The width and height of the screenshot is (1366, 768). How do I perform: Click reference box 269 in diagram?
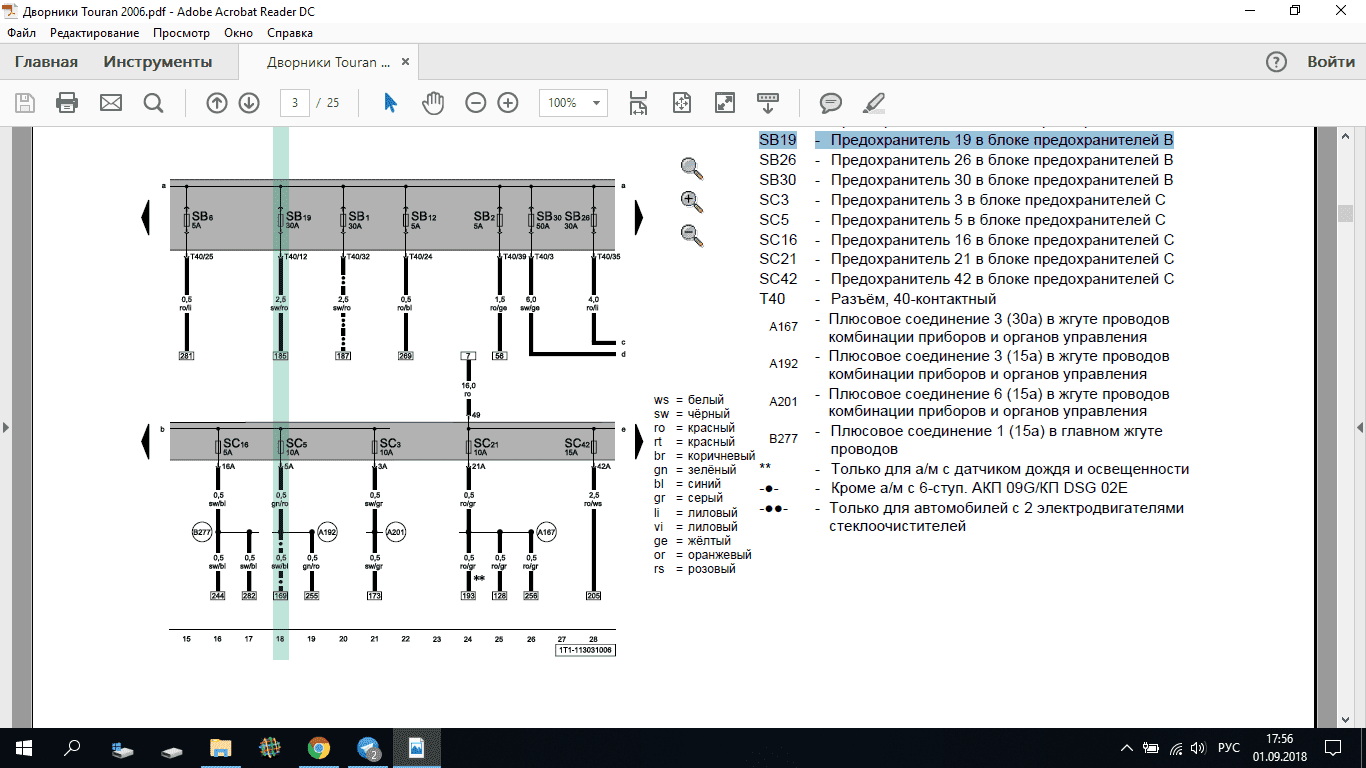pyautogui.click(x=405, y=355)
